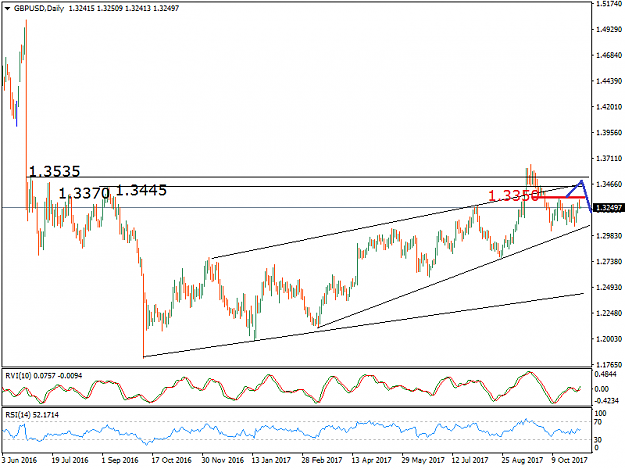Click the 1.39560 price axis value

[x=609, y=133]
